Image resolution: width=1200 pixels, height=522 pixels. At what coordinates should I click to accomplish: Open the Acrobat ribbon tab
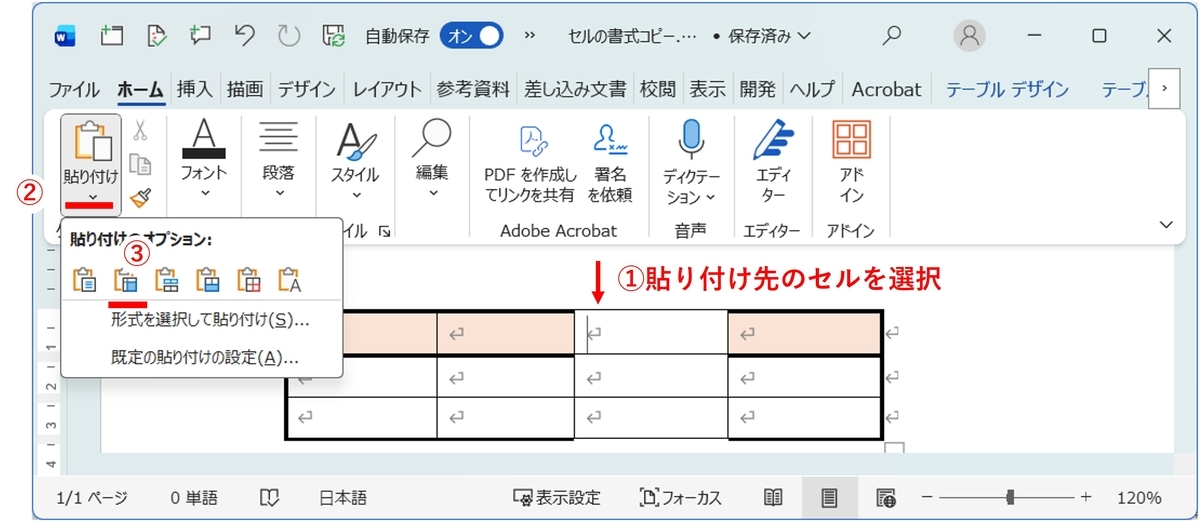(x=886, y=89)
